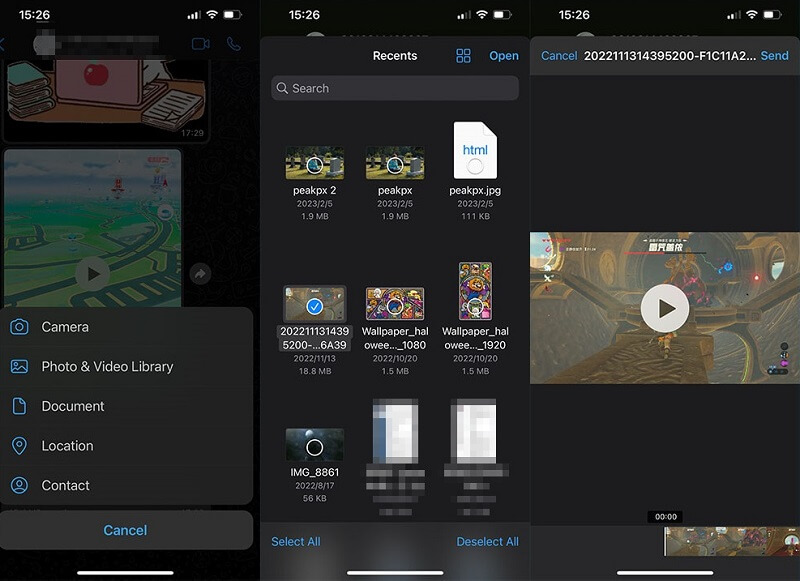Tap the magnifier icon in Search field
Image resolution: width=800 pixels, height=581 pixels.
tap(282, 88)
